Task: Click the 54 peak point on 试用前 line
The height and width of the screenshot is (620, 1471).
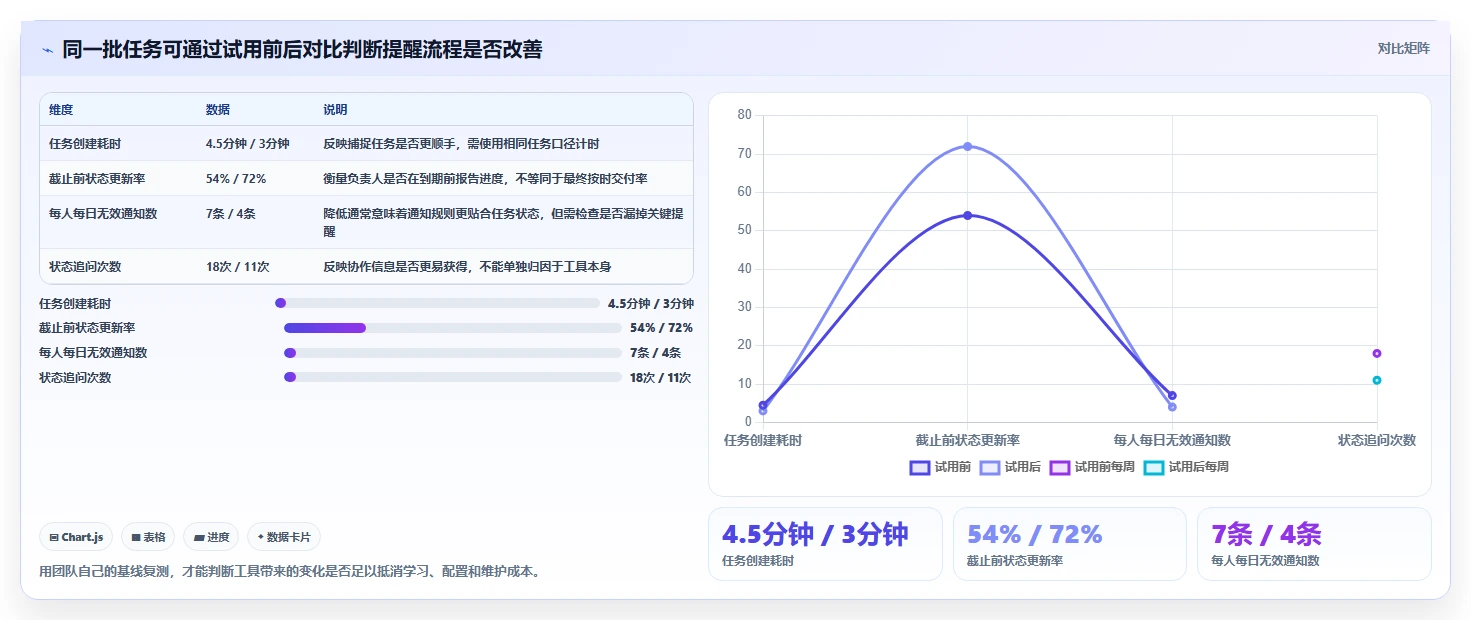Action: [x=967, y=215]
